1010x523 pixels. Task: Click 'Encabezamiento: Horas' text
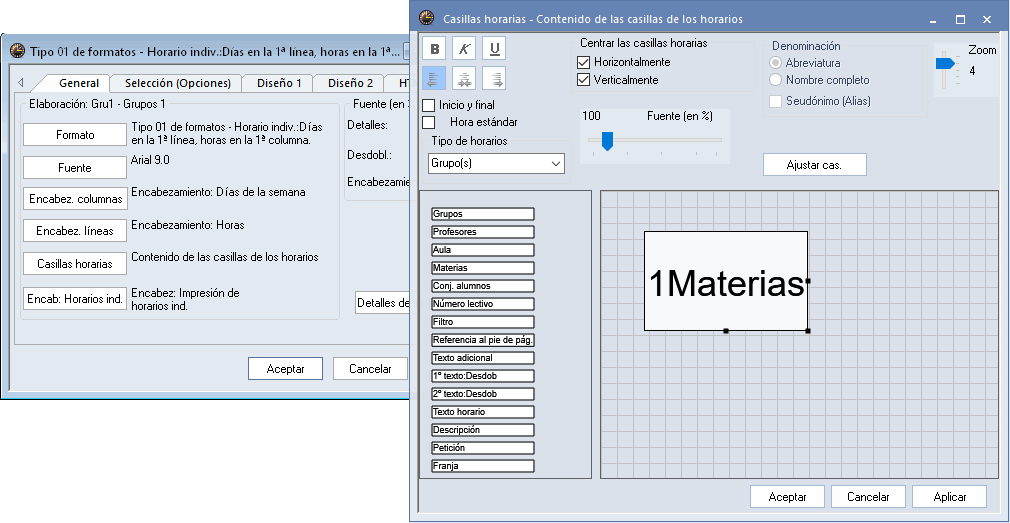pos(187,225)
